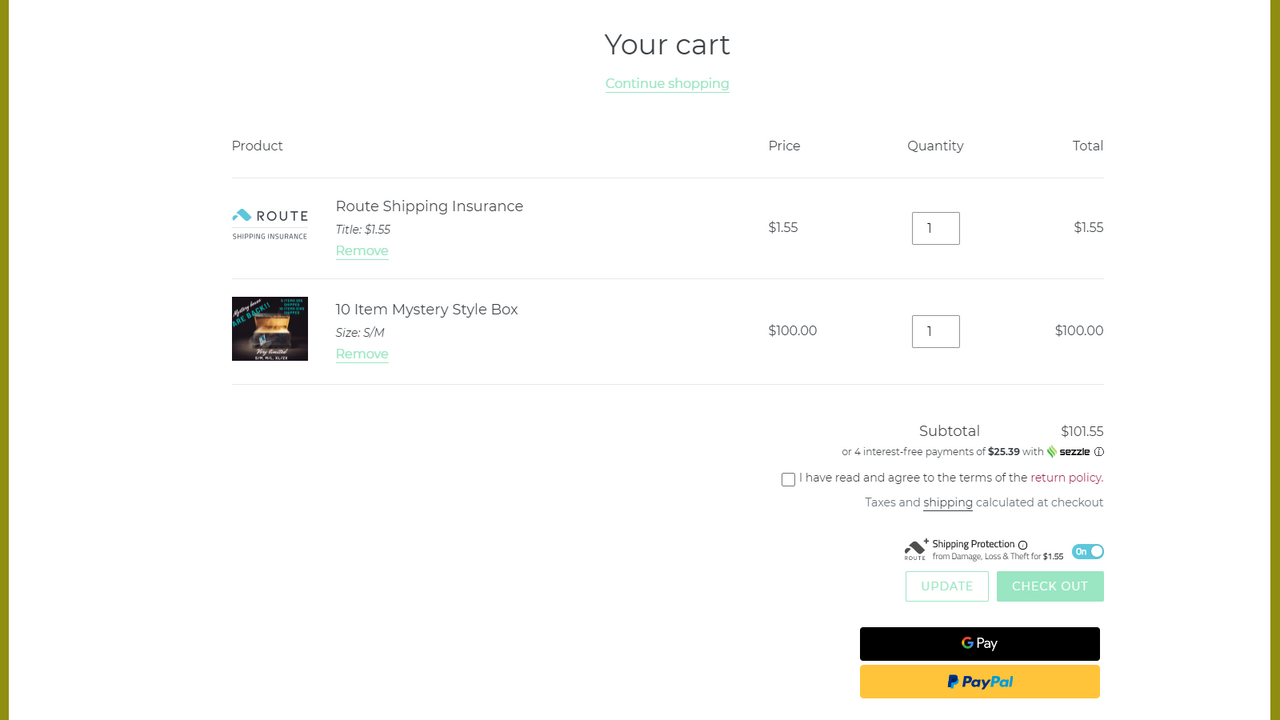Click the Route Shipping Insurance logo image
The width and height of the screenshot is (1280, 720).
click(270, 225)
